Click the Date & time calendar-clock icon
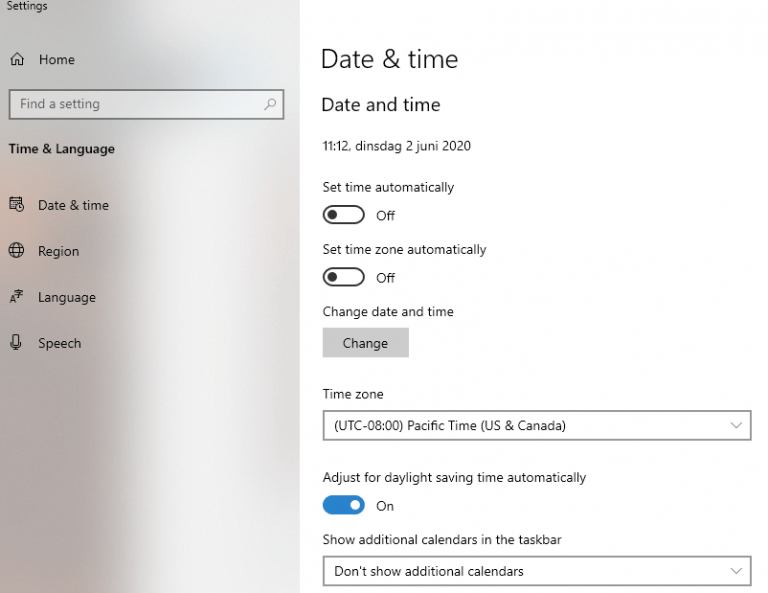Screen dimensions: 768x593 tap(17, 204)
